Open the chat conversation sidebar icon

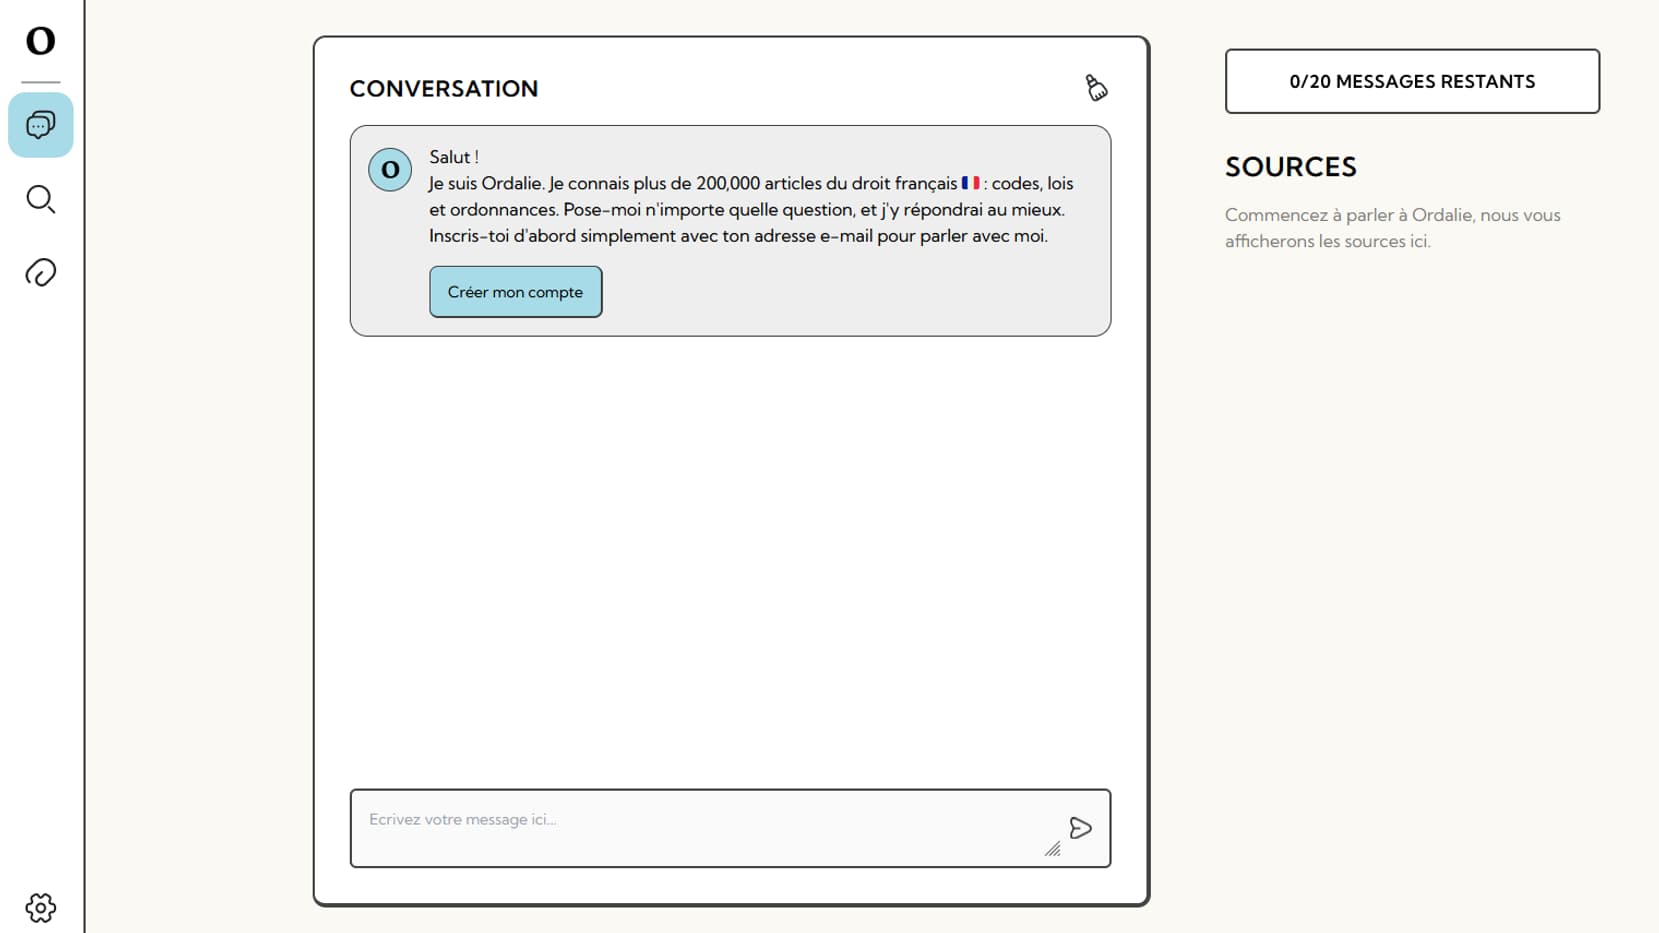point(41,125)
